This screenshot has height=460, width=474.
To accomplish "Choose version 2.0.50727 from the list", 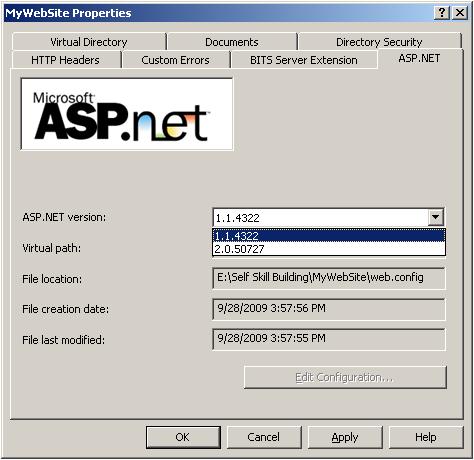I will tap(329, 249).
